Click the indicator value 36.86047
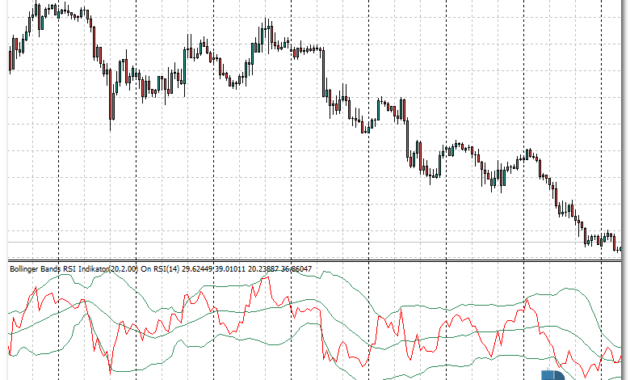The image size is (630, 380). (x=296, y=269)
